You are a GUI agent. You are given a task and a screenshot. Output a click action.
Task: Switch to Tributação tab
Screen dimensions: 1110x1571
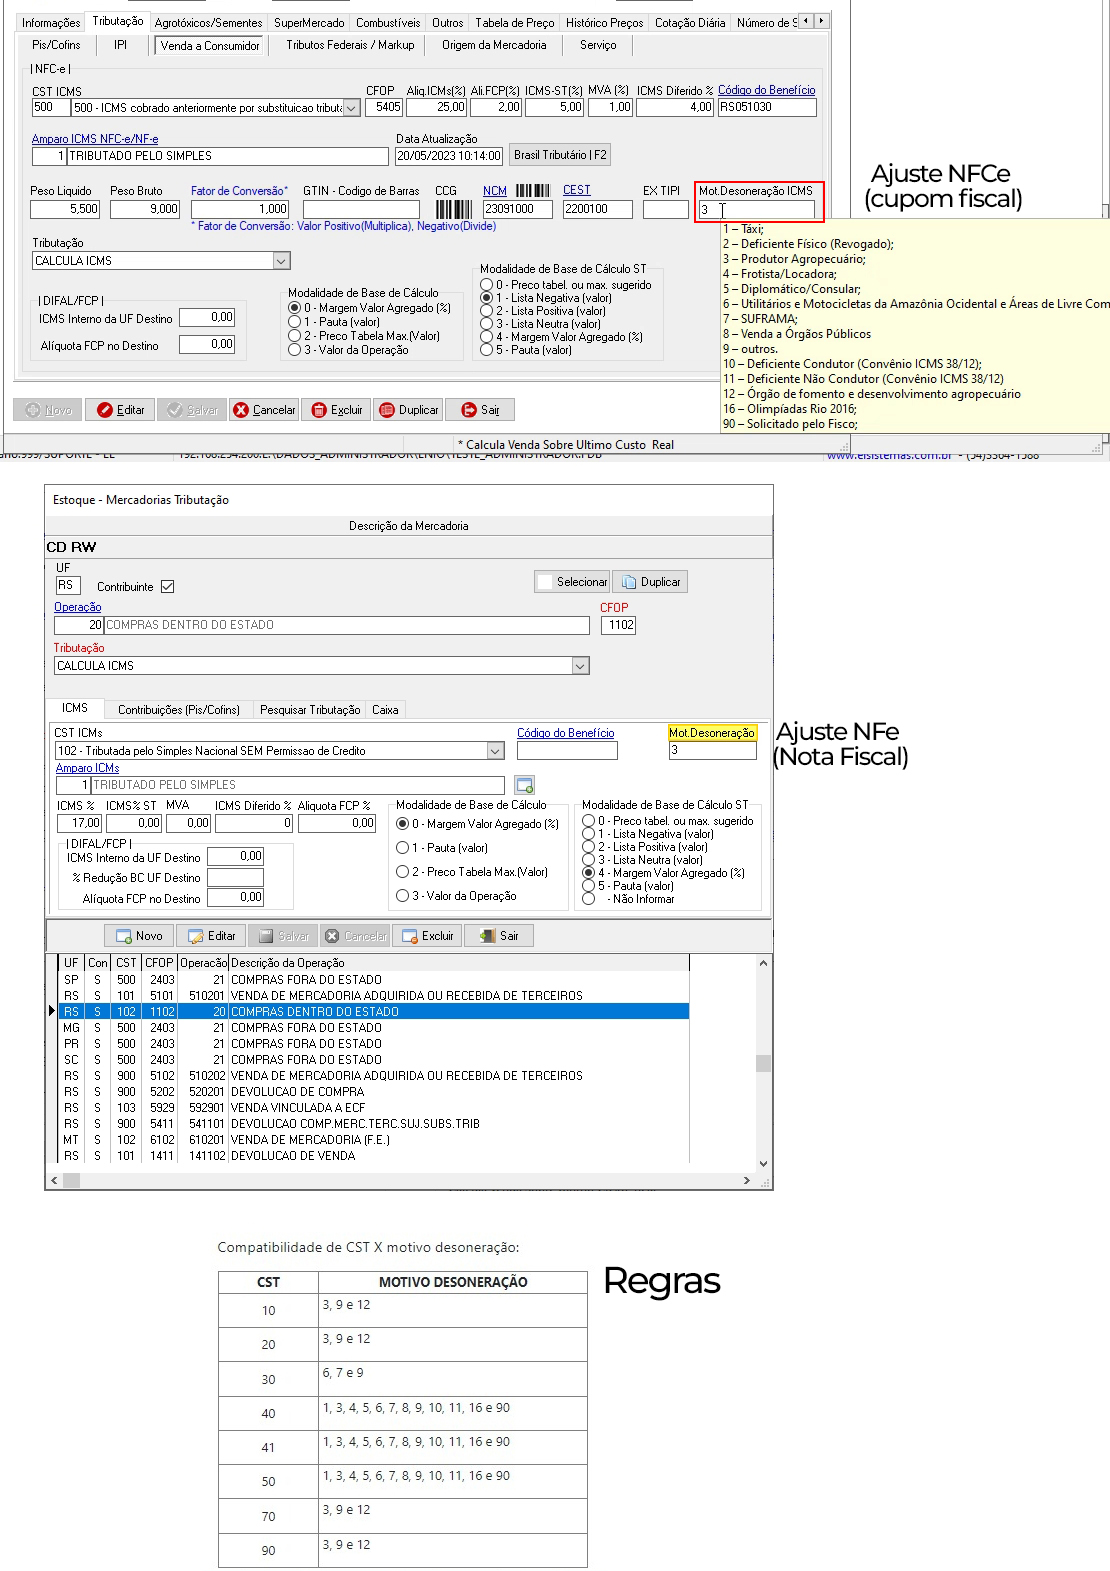pos(118,21)
